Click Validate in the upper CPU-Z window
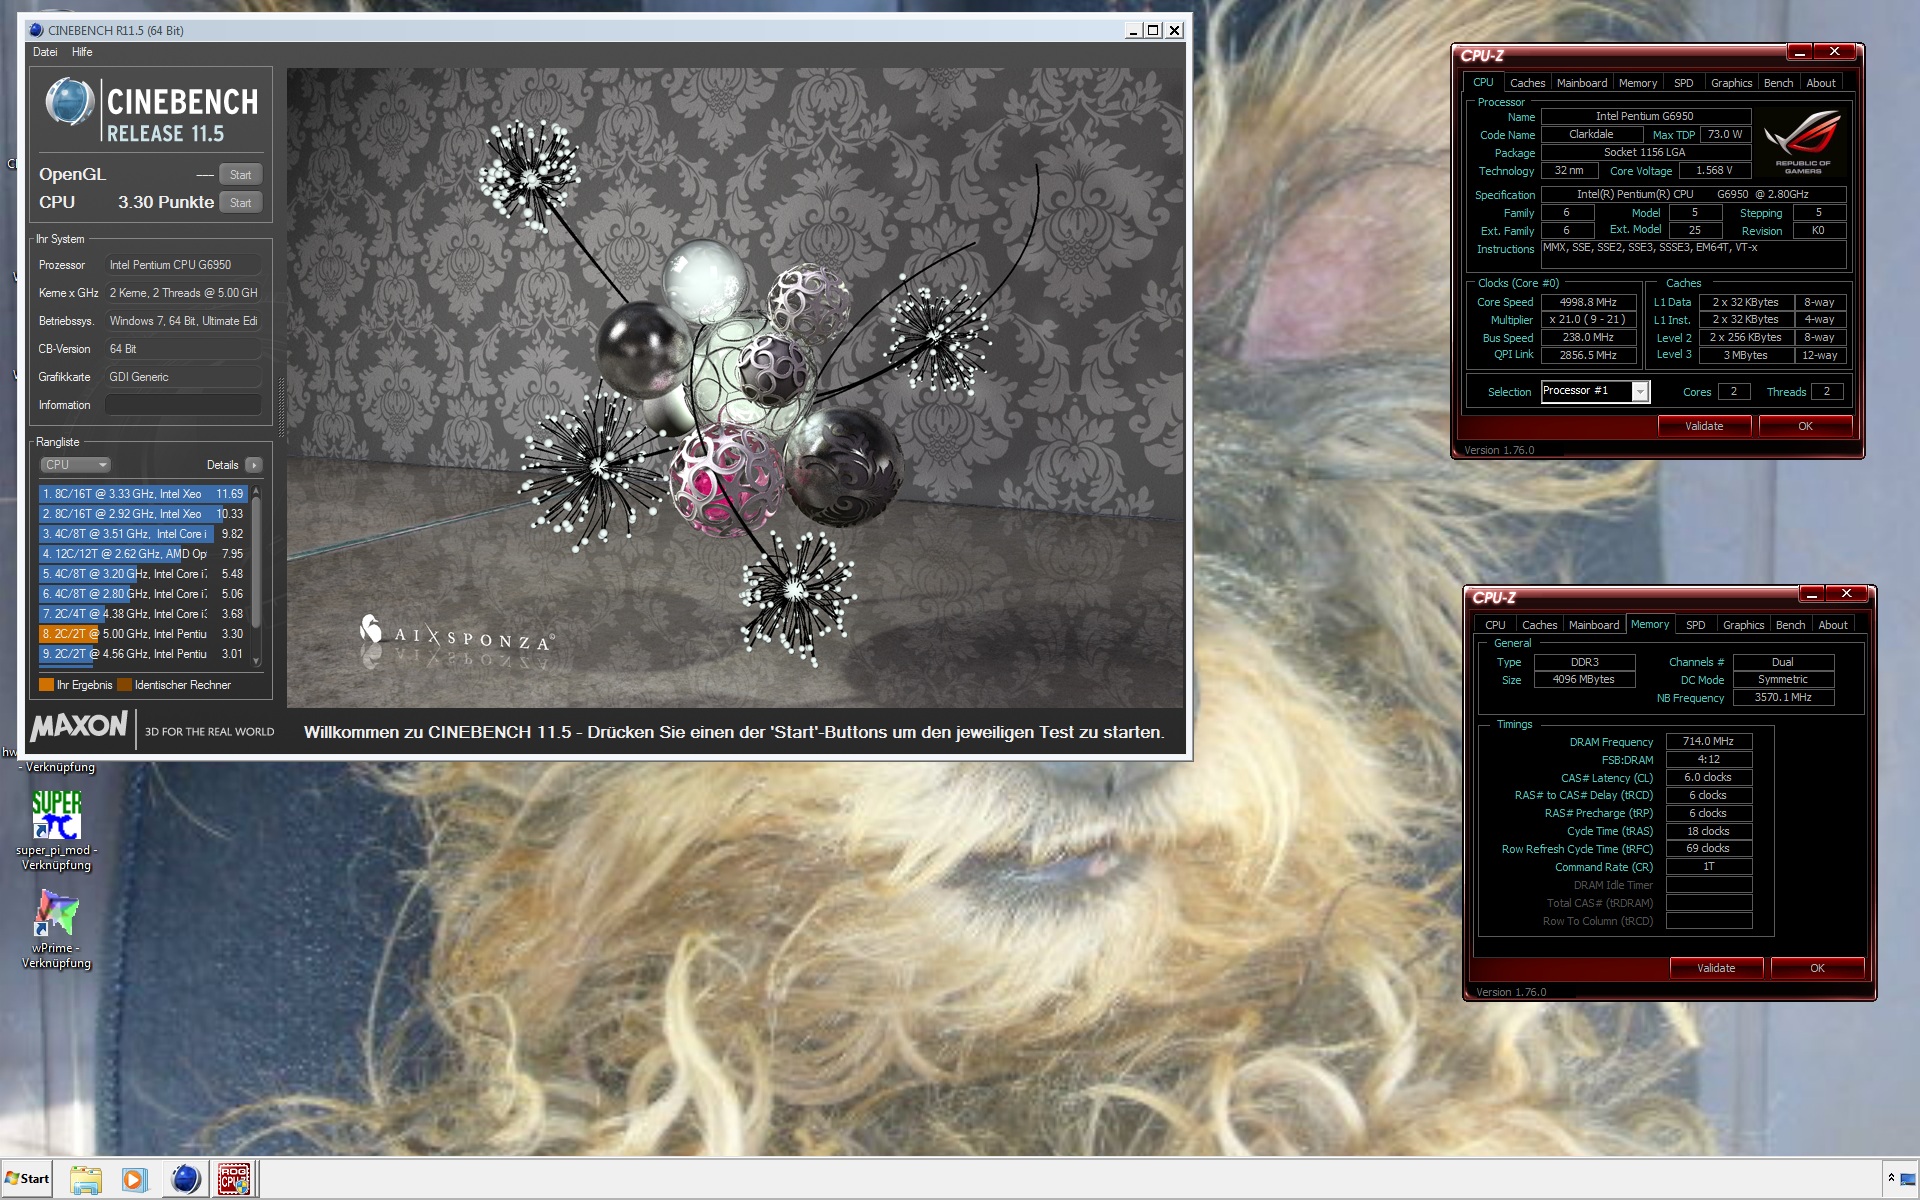 coord(1704,426)
